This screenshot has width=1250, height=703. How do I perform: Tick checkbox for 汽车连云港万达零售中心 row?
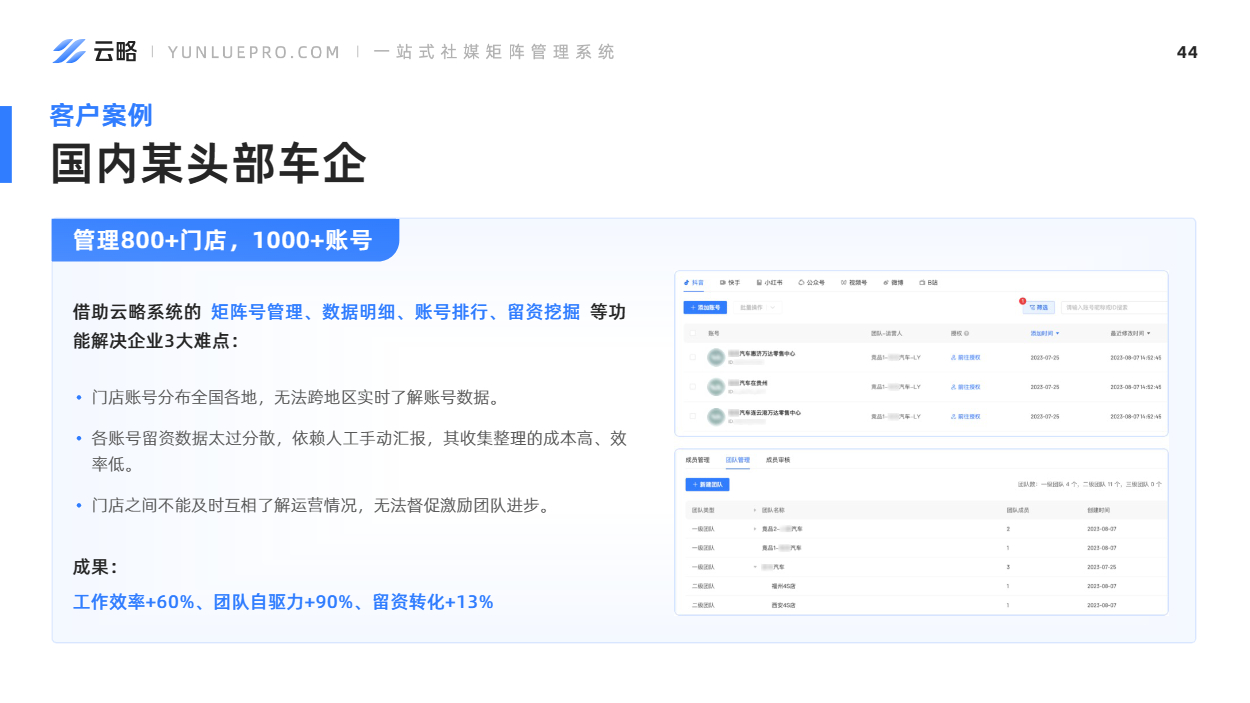[x=692, y=416]
